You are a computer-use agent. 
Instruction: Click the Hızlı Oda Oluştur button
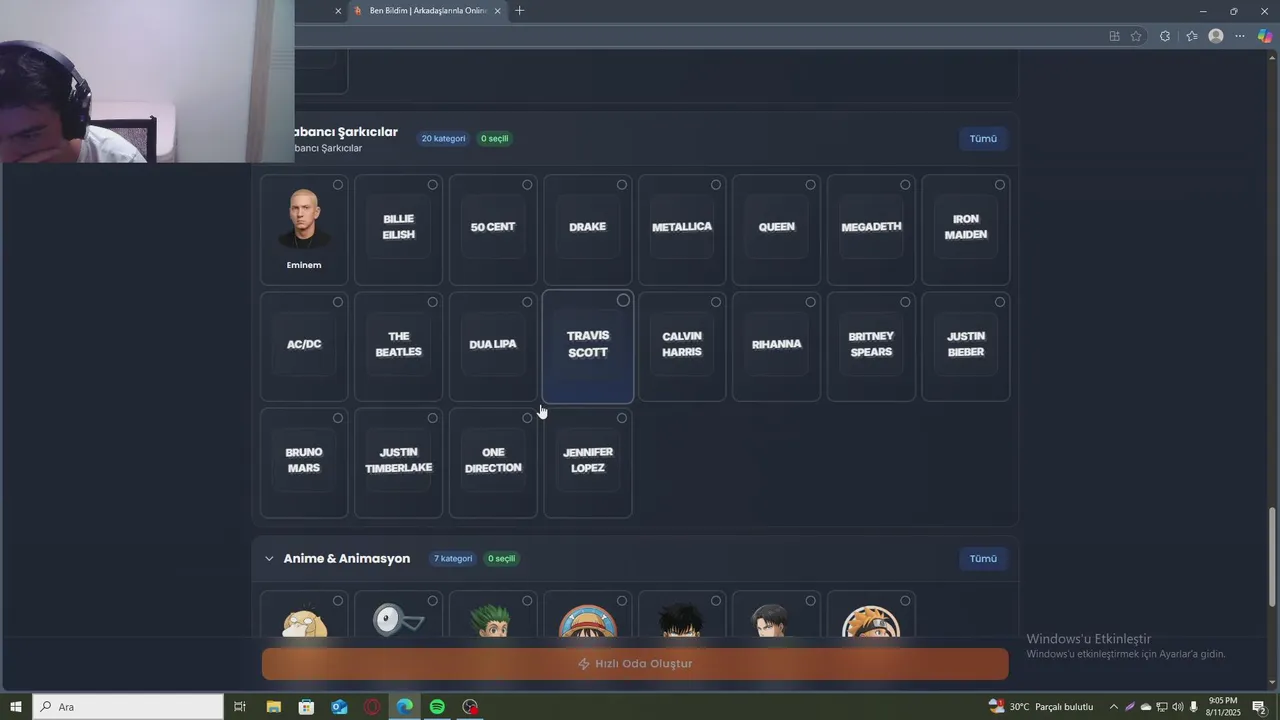click(635, 664)
